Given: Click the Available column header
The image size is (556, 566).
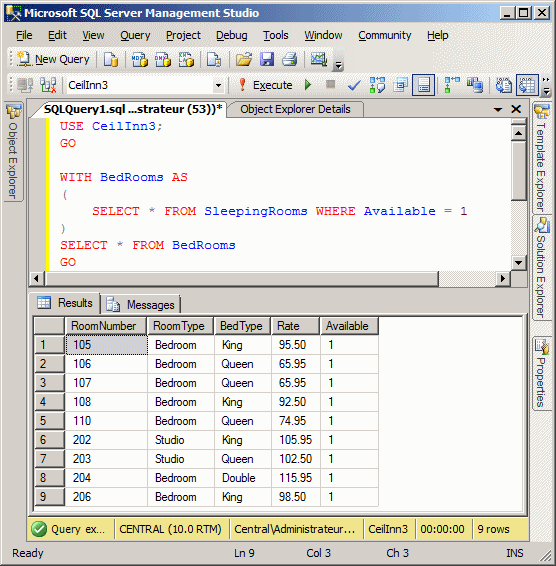Looking at the screenshot, I should [x=349, y=326].
